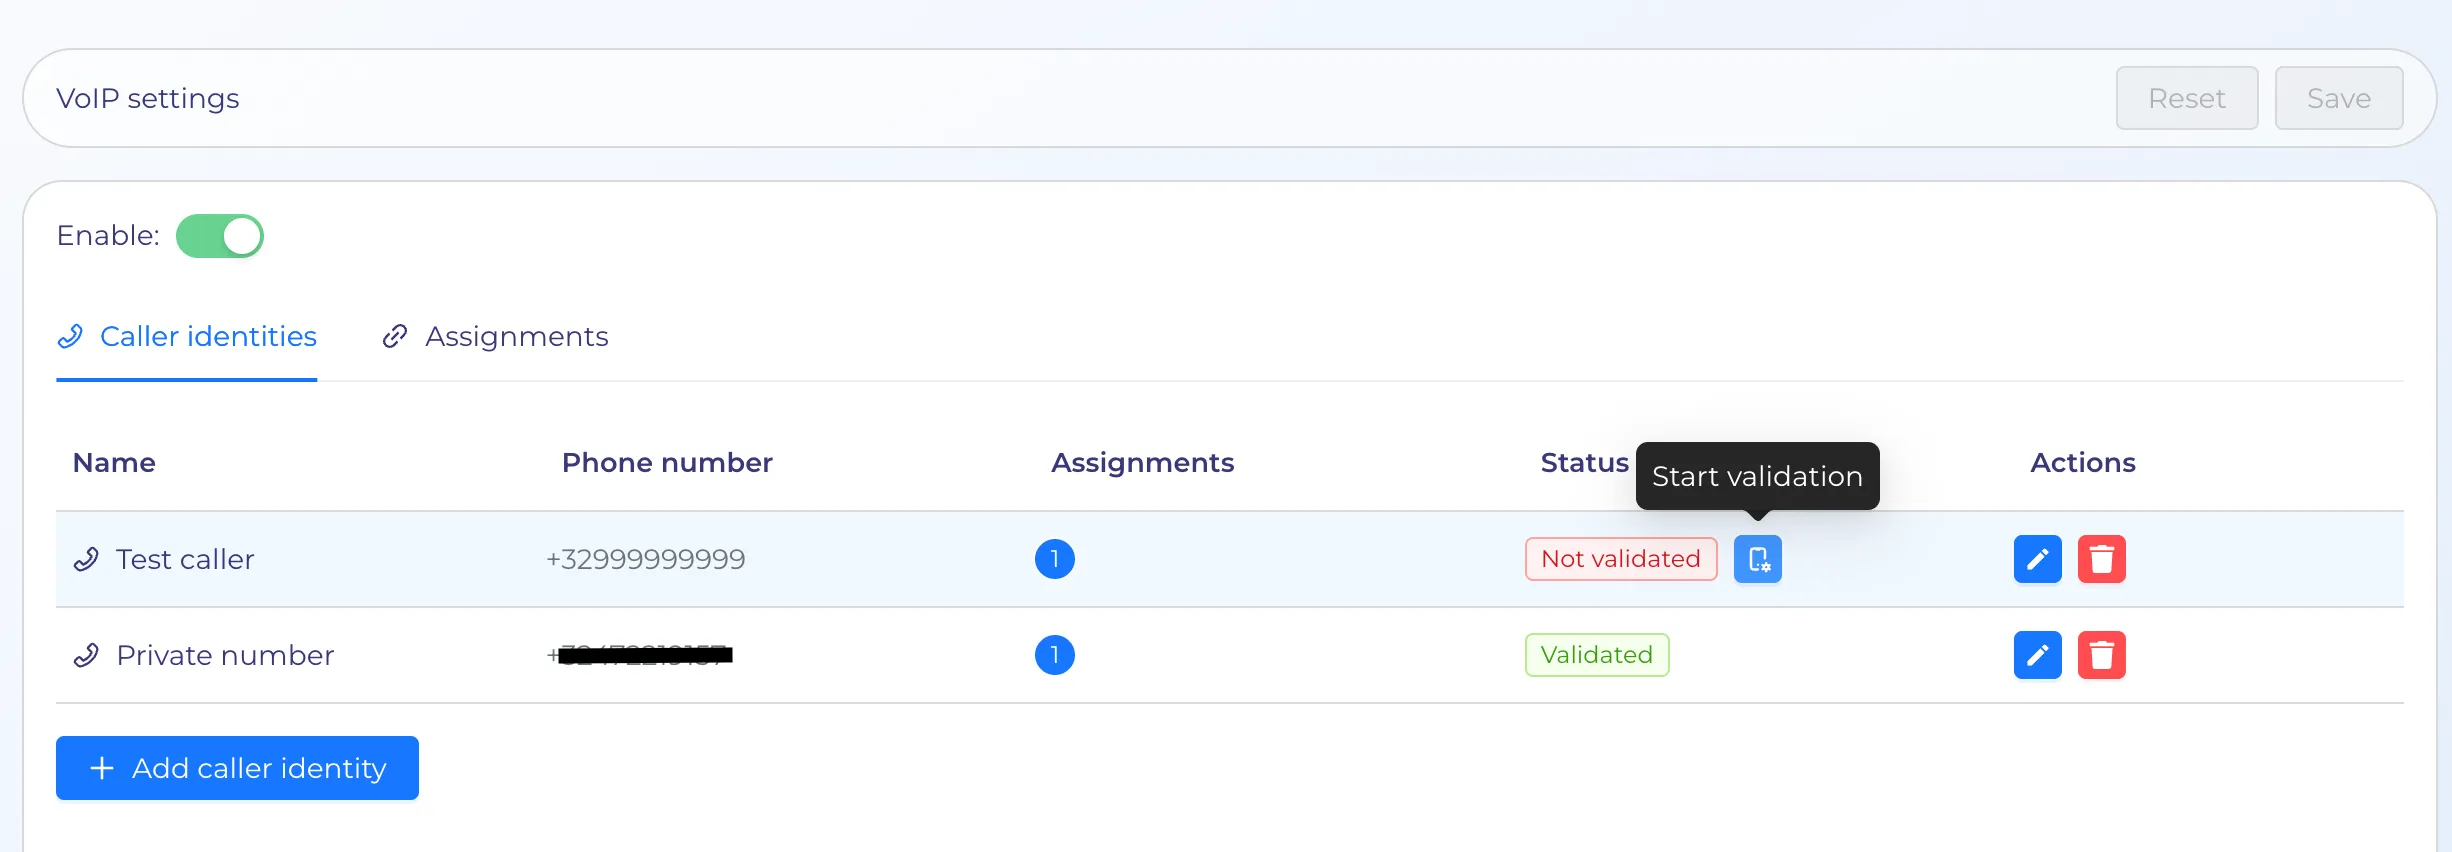2452x852 pixels.
Task: Click the Status column header
Action: 1585,462
